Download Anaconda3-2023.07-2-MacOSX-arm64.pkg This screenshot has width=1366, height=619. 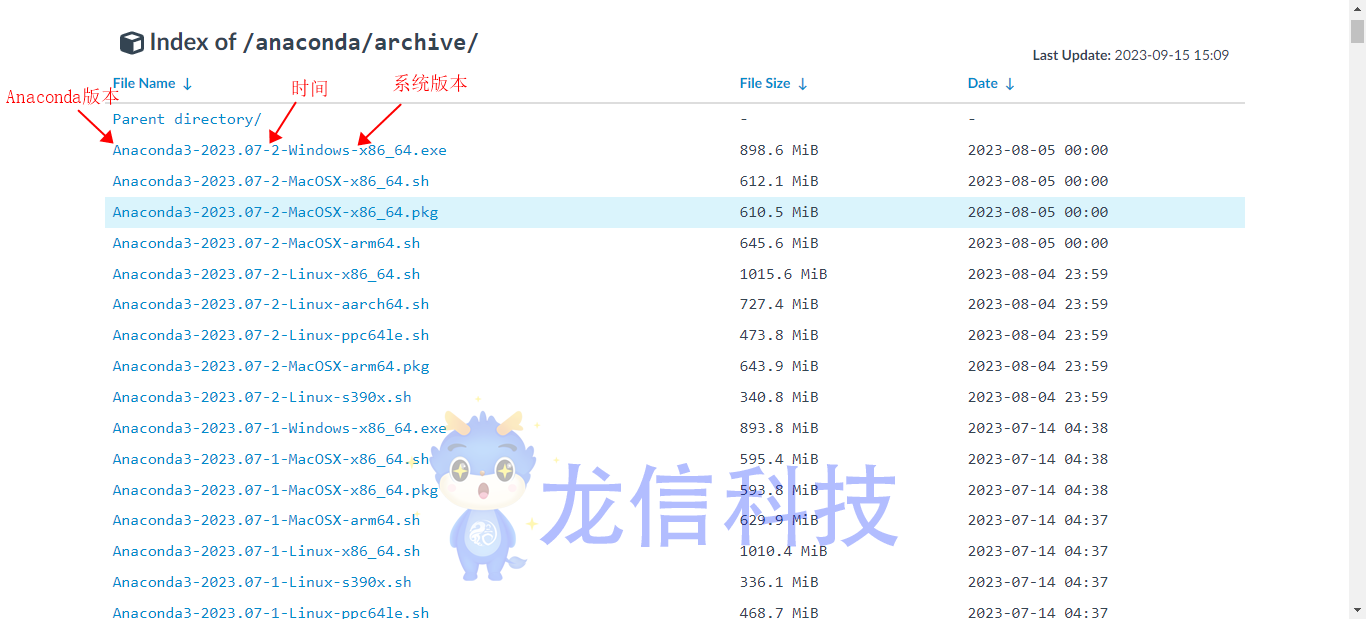coord(271,366)
